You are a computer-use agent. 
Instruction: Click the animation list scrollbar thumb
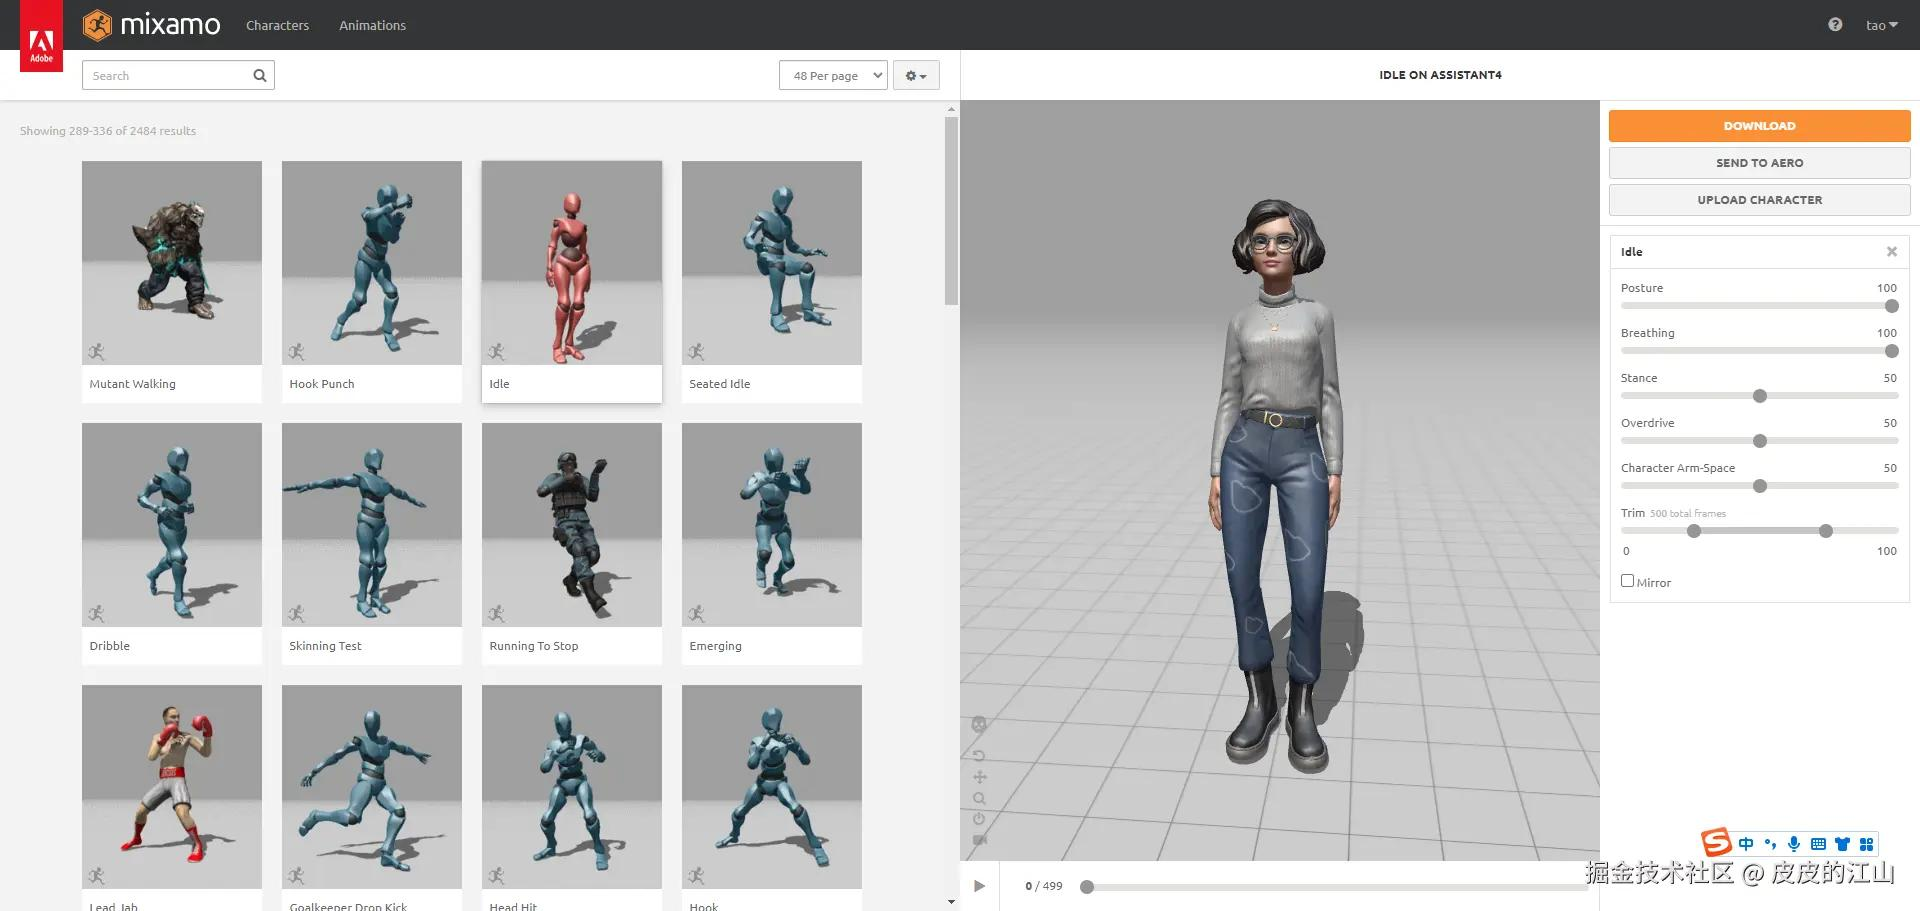pyautogui.click(x=951, y=211)
